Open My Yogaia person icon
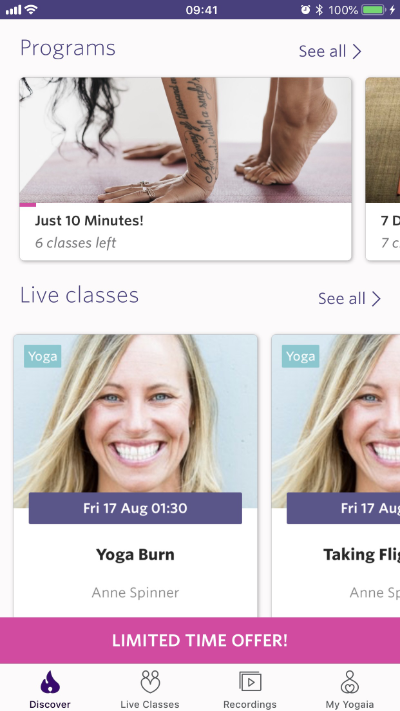Image resolution: width=400 pixels, height=711 pixels. 350,682
